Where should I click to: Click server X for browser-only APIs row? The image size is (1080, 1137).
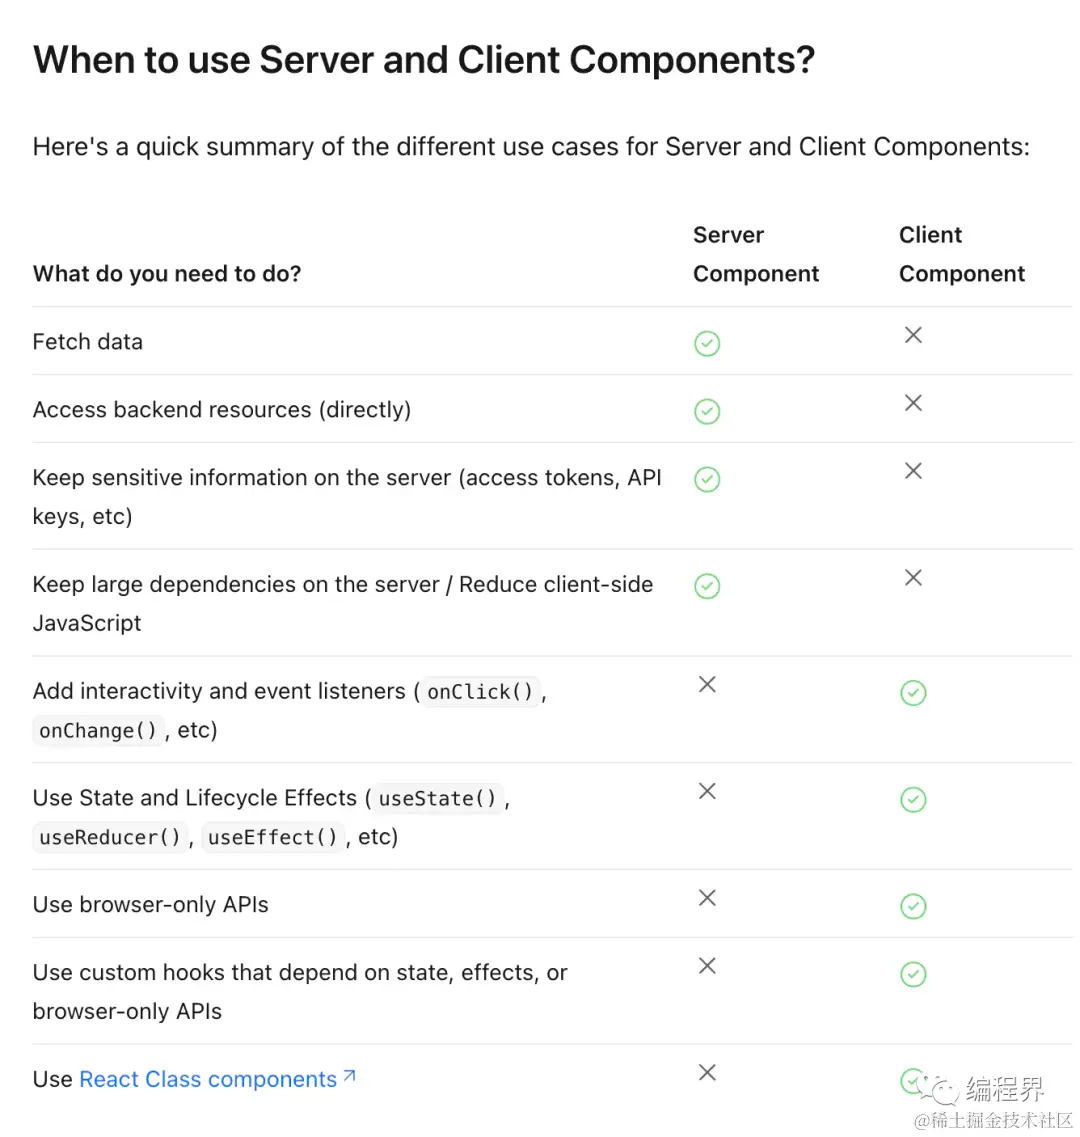[x=706, y=898]
